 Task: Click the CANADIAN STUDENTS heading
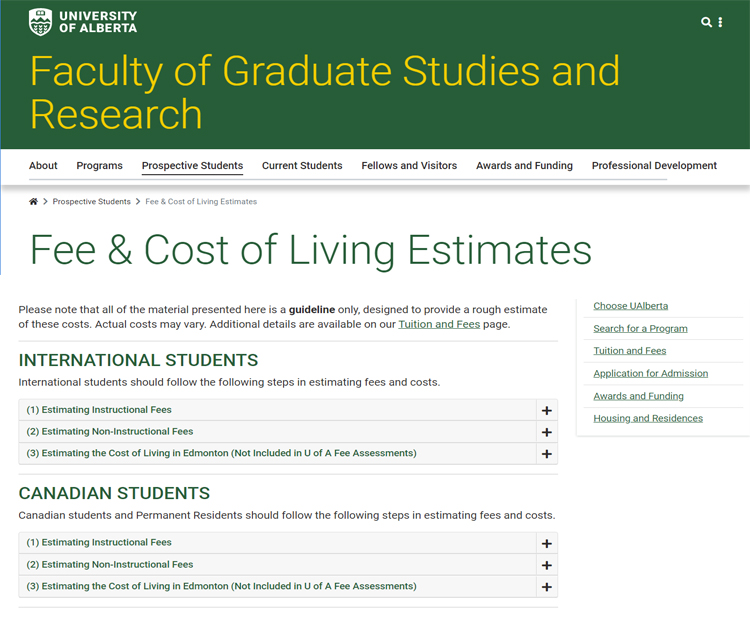click(114, 493)
